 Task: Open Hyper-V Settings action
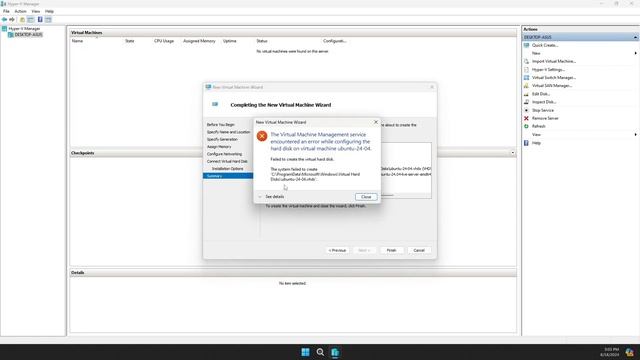click(x=548, y=69)
